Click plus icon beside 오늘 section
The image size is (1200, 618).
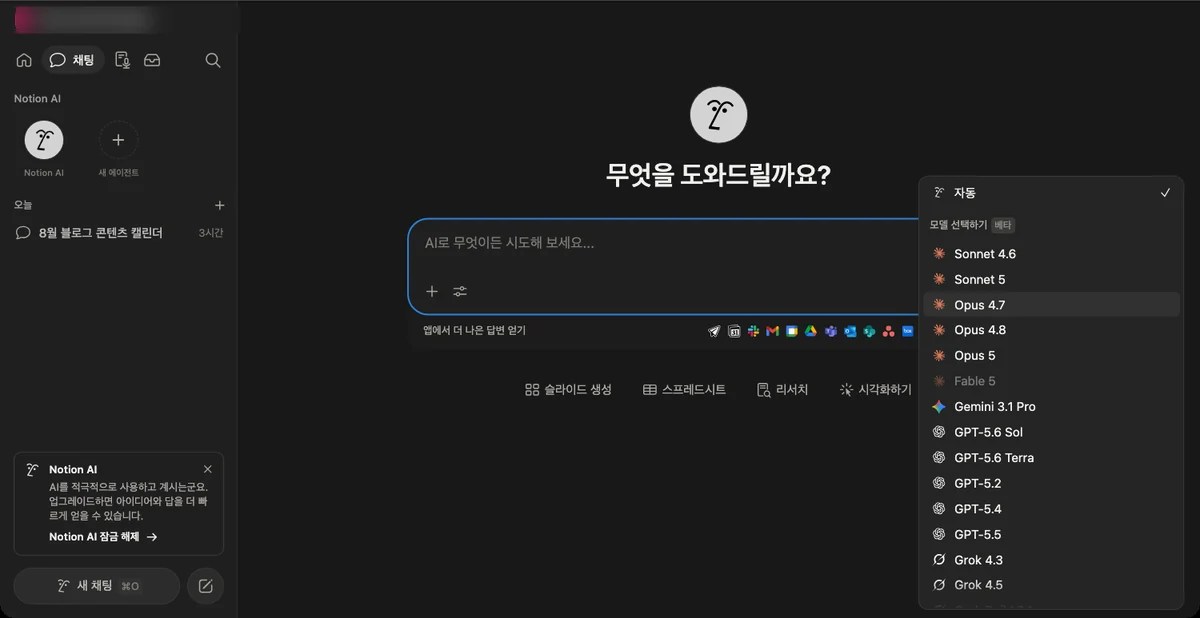pos(220,205)
